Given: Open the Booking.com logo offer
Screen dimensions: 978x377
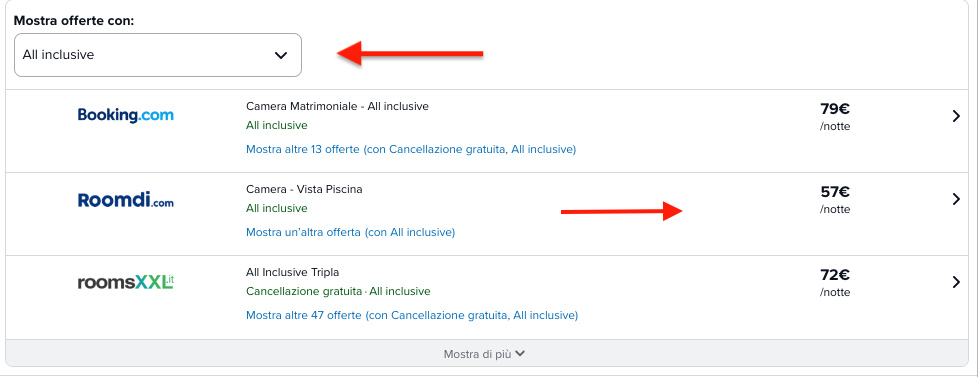Looking at the screenshot, I should (125, 115).
